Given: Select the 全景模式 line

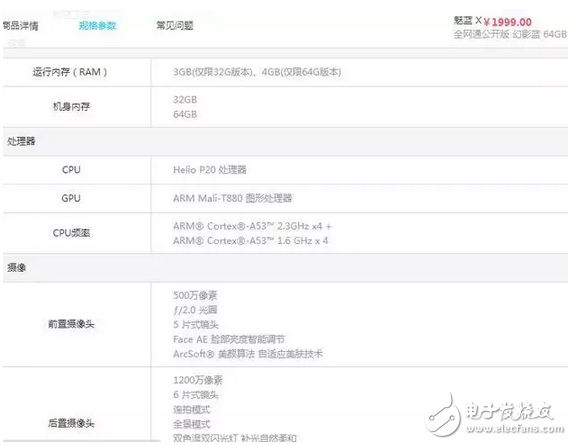Looking at the screenshot, I should pos(192,424).
